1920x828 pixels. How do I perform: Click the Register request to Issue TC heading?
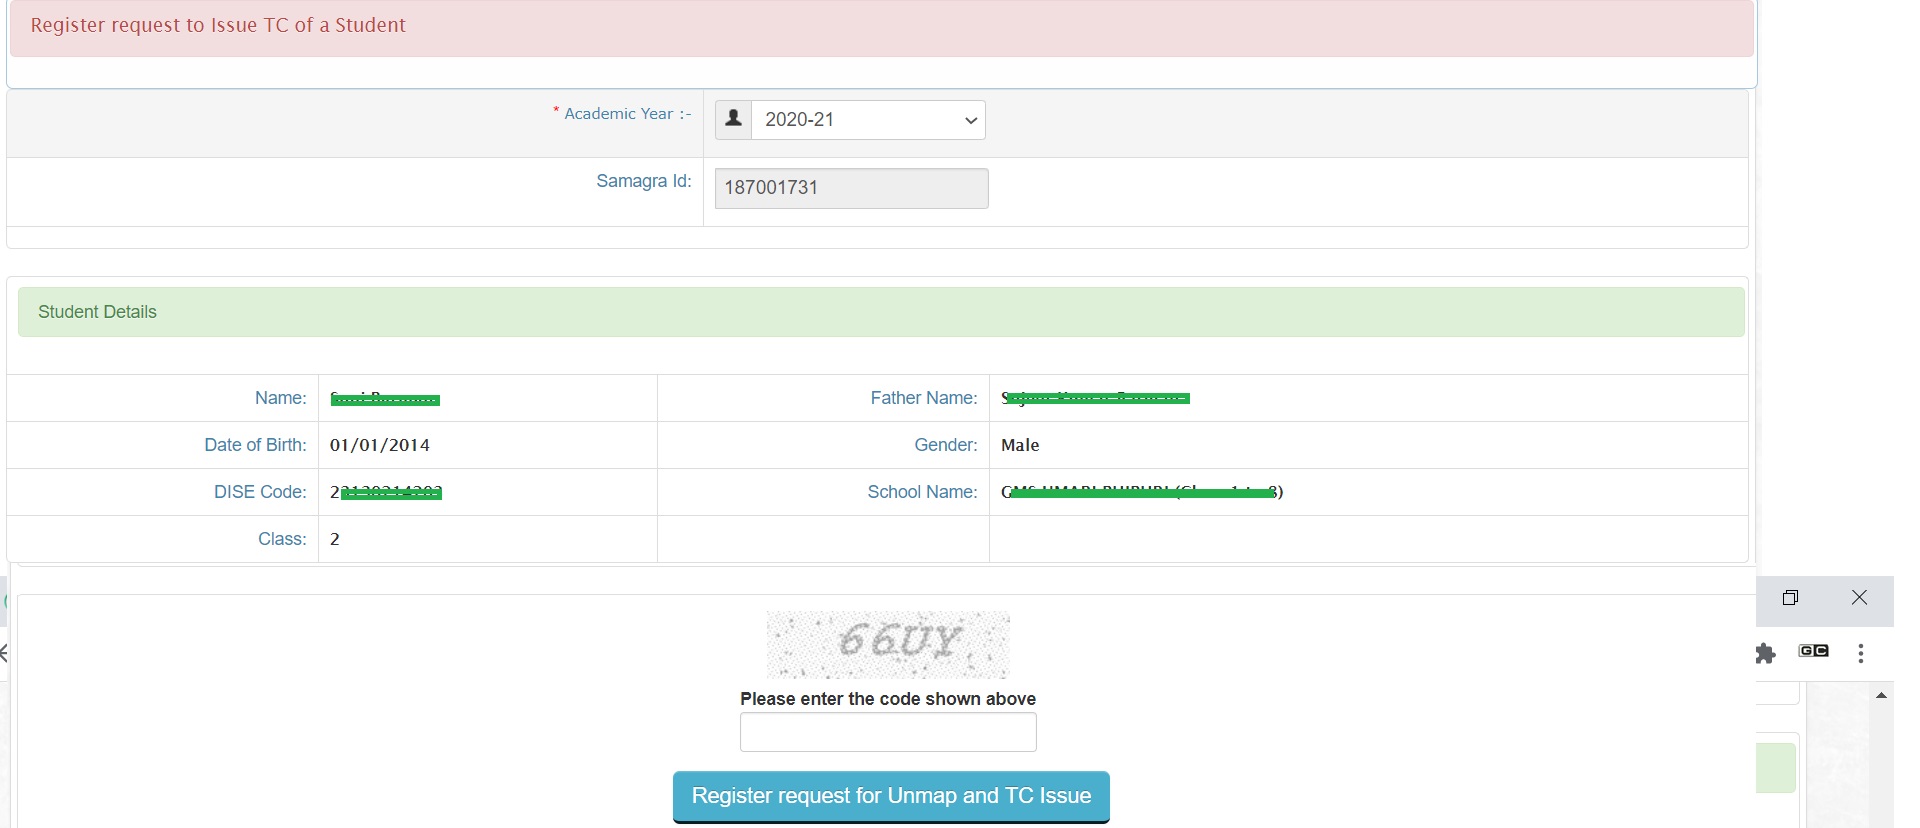click(x=218, y=25)
